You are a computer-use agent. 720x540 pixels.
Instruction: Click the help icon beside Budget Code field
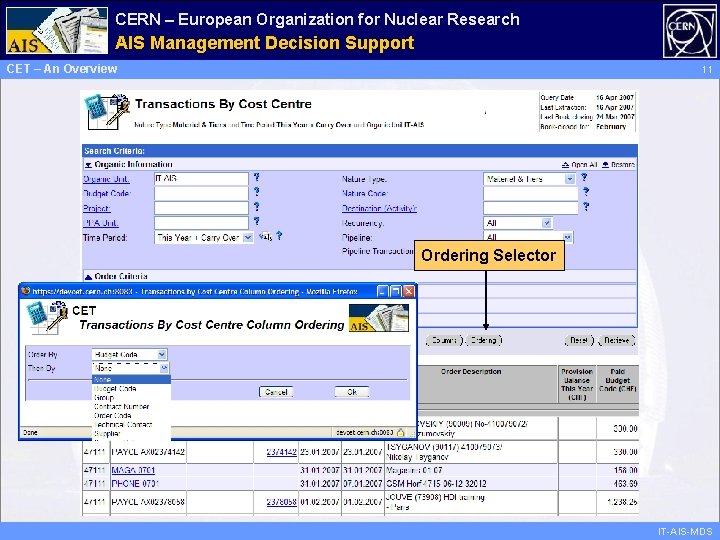coord(257,191)
